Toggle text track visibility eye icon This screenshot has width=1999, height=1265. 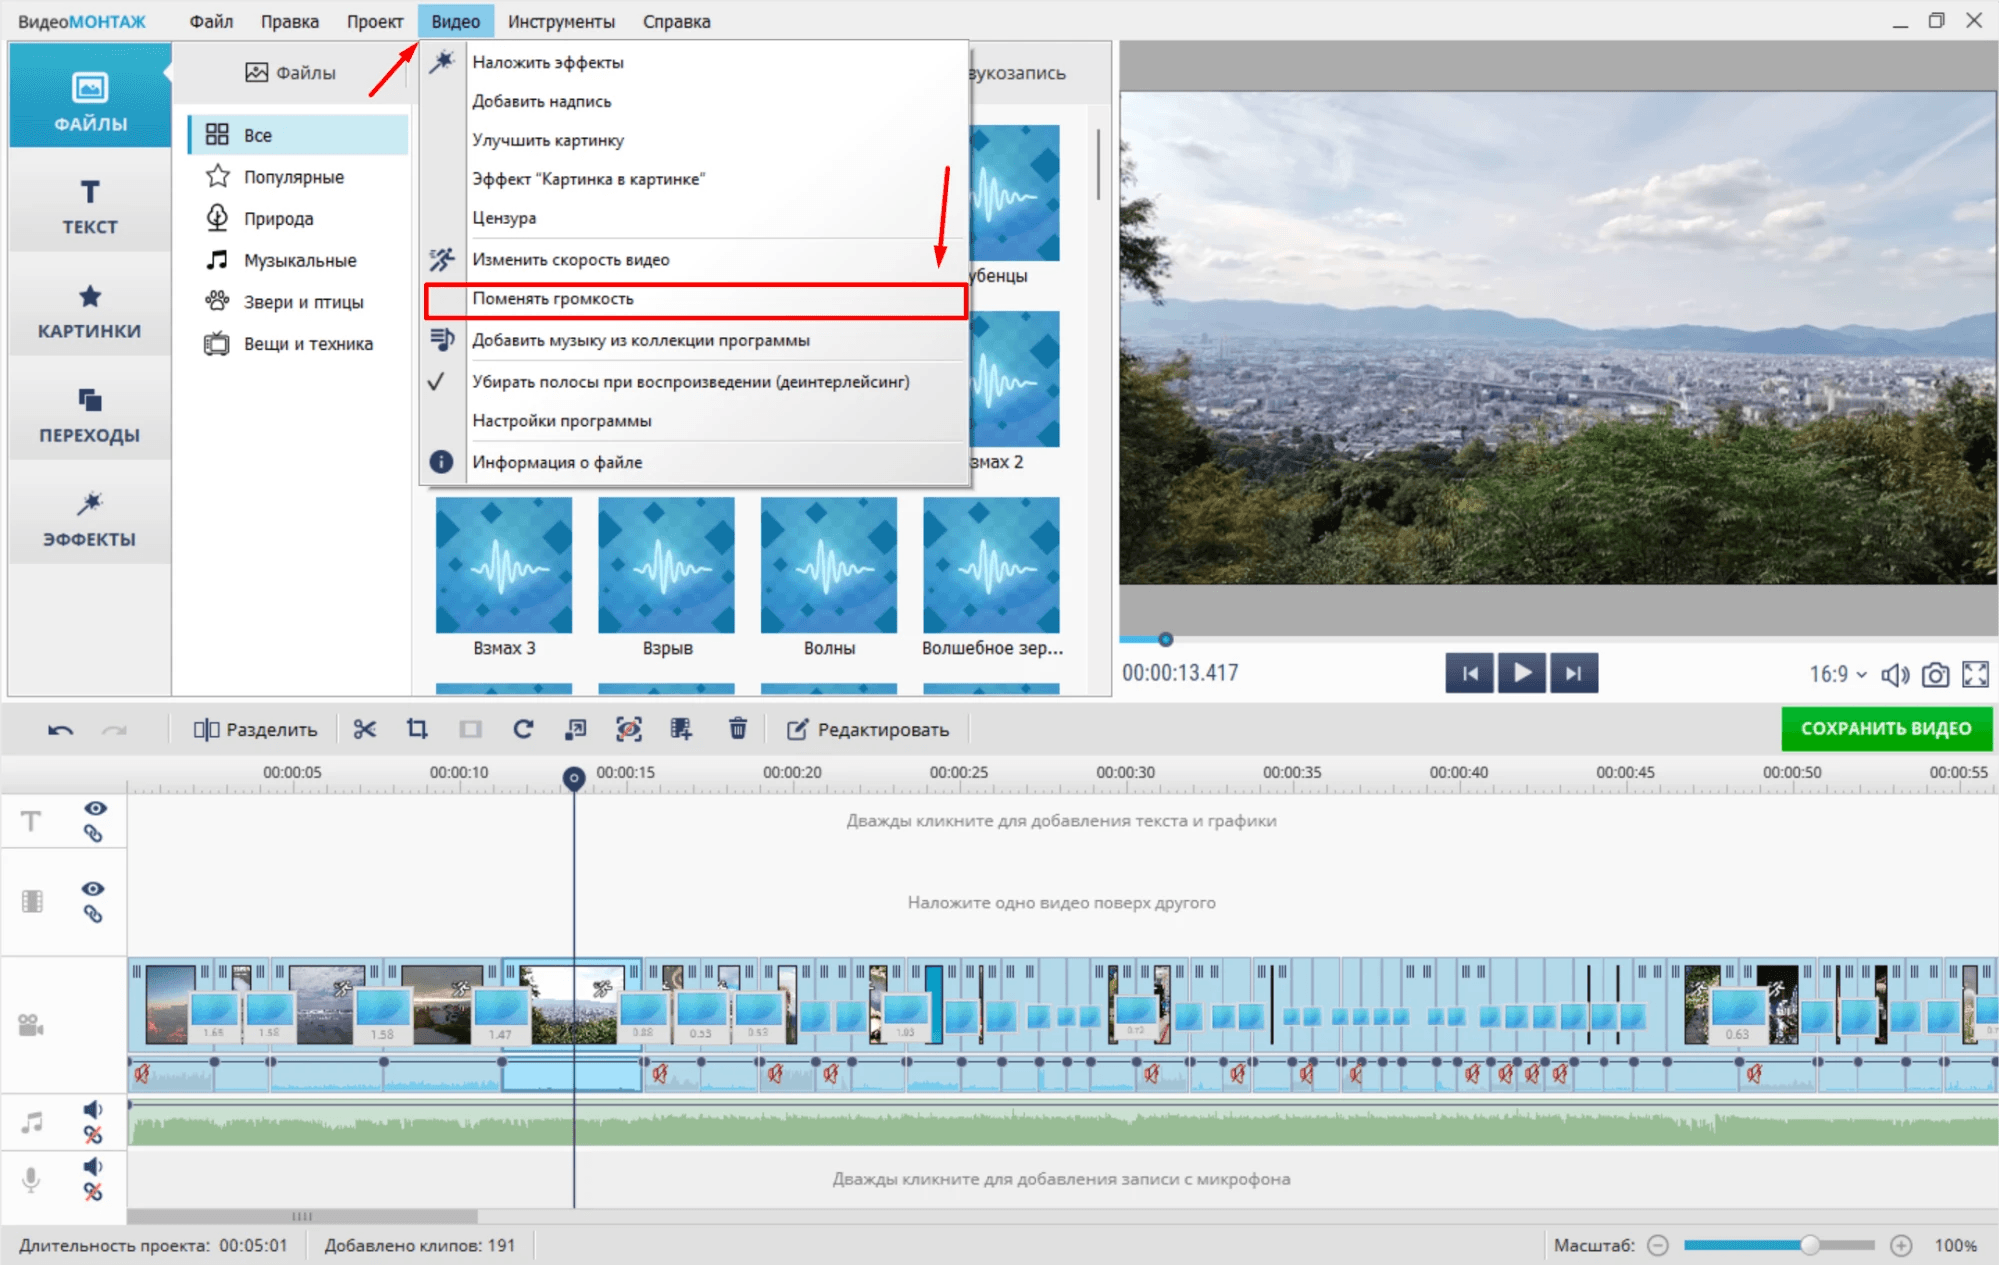click(x=95, y=808)
